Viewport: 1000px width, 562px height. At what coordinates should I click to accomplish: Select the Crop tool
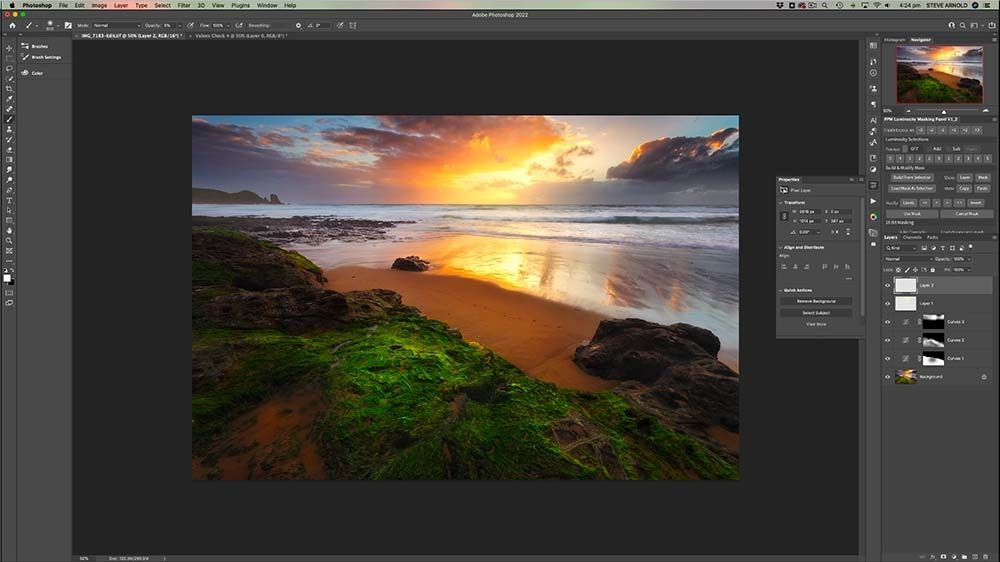click(x=9, y=88)
